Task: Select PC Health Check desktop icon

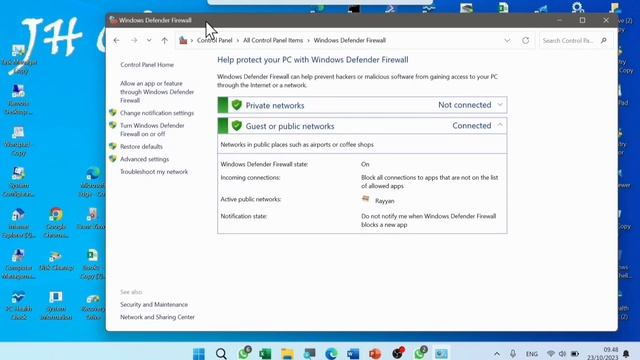Action: click(x=18, y=305)
